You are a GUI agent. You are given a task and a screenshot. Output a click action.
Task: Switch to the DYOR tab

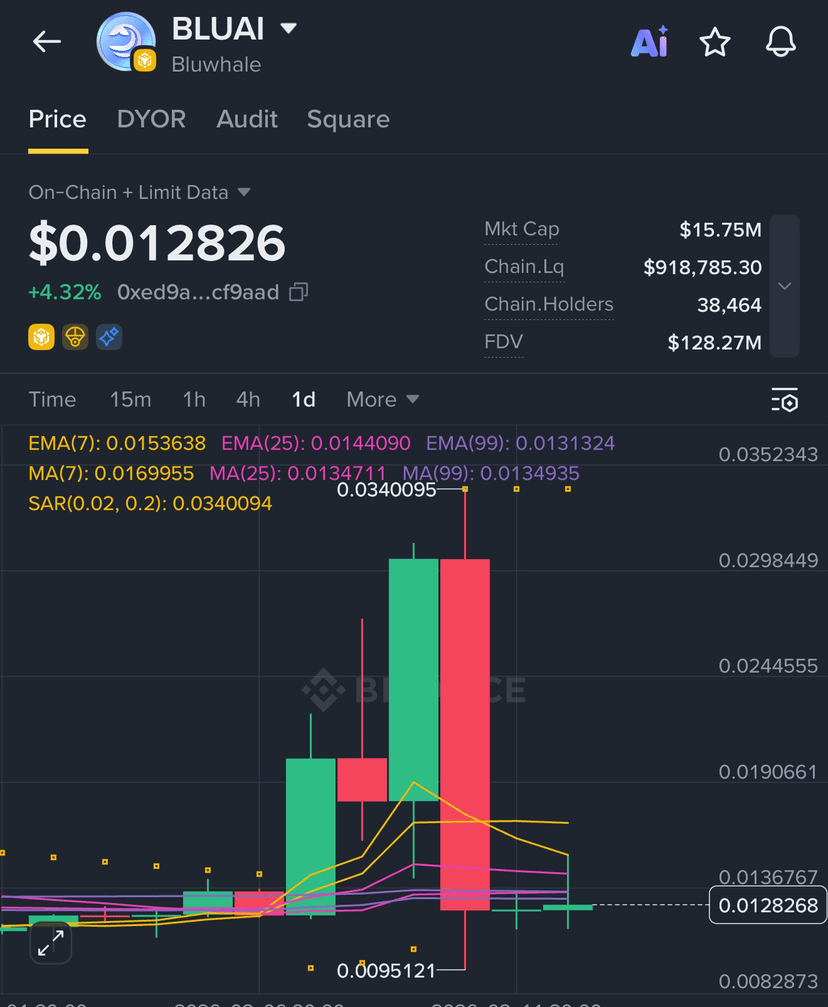tap(151, 119)
